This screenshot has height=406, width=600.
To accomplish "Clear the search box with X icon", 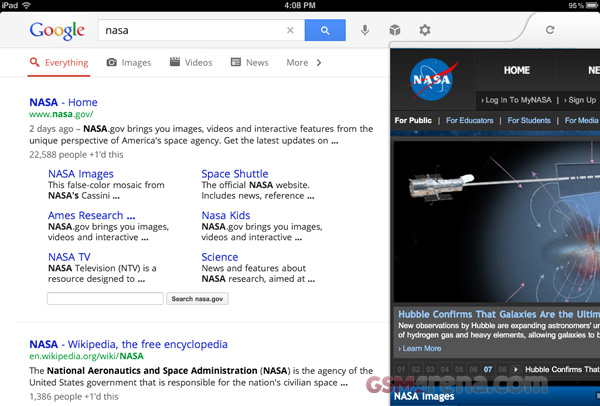I will coord(290,30).
